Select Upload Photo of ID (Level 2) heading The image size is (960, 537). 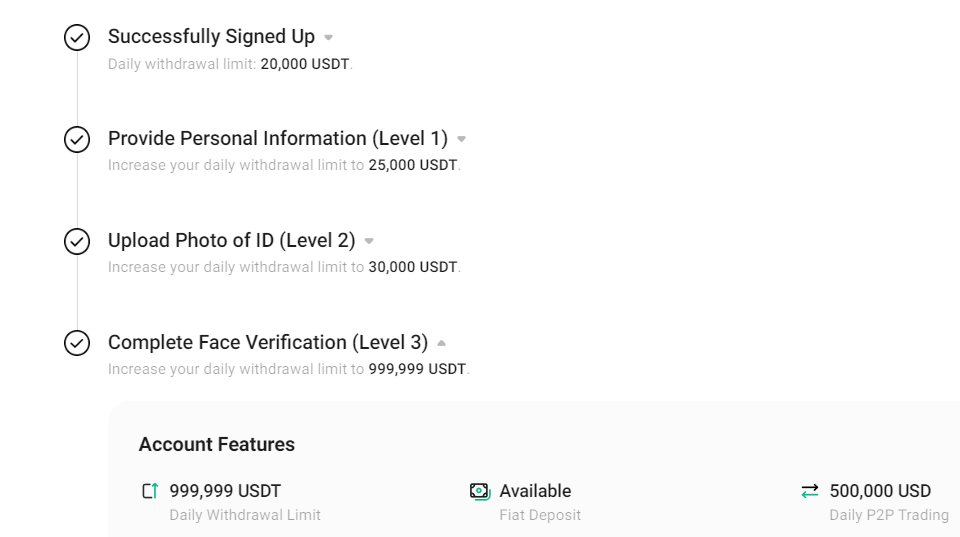point(231,241)
